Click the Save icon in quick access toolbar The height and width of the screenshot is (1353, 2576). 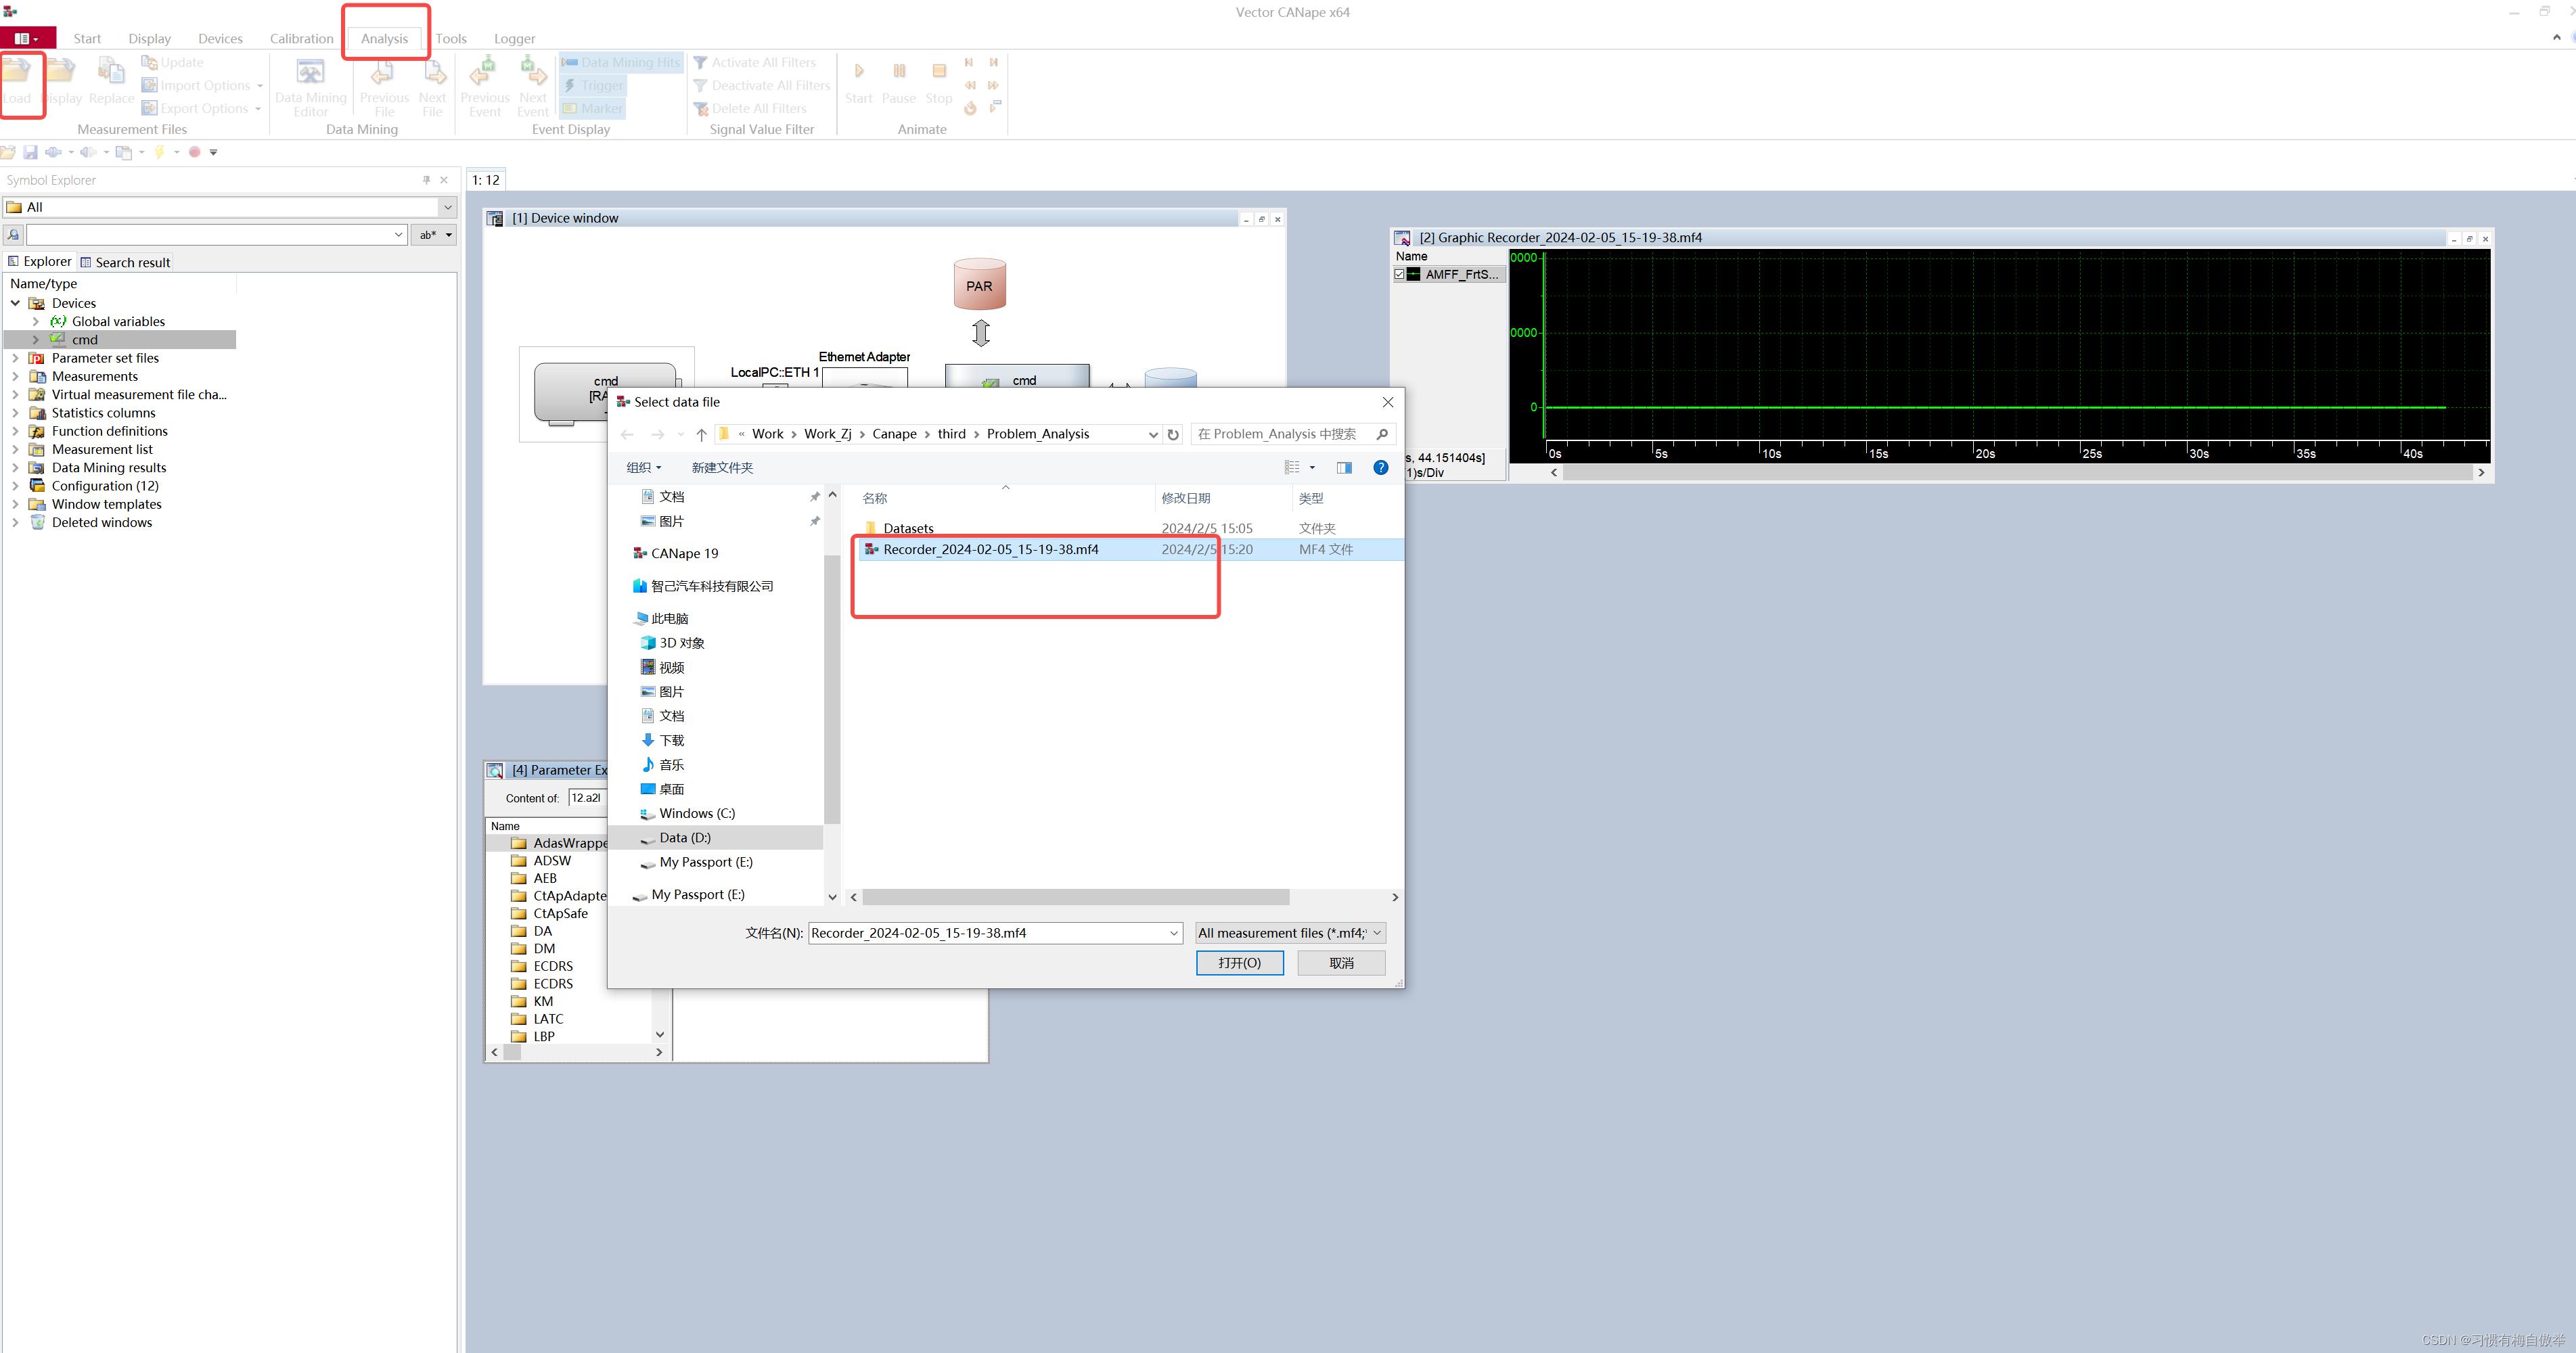click(31, 152)
